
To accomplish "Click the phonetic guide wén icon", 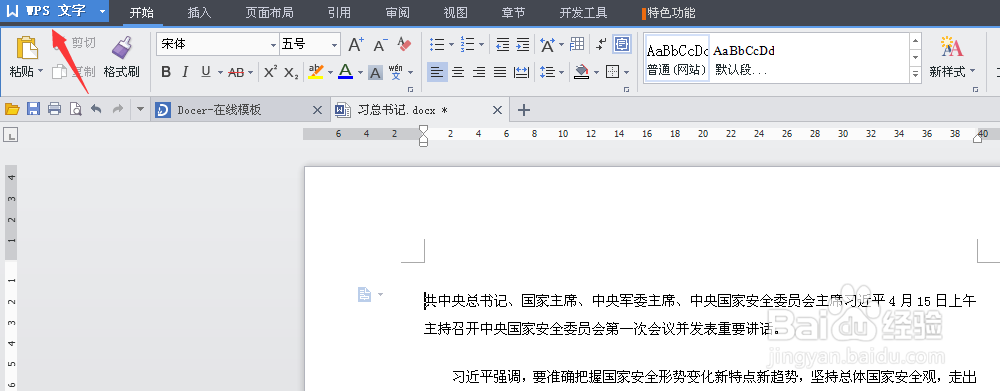I will coord(395,72).
